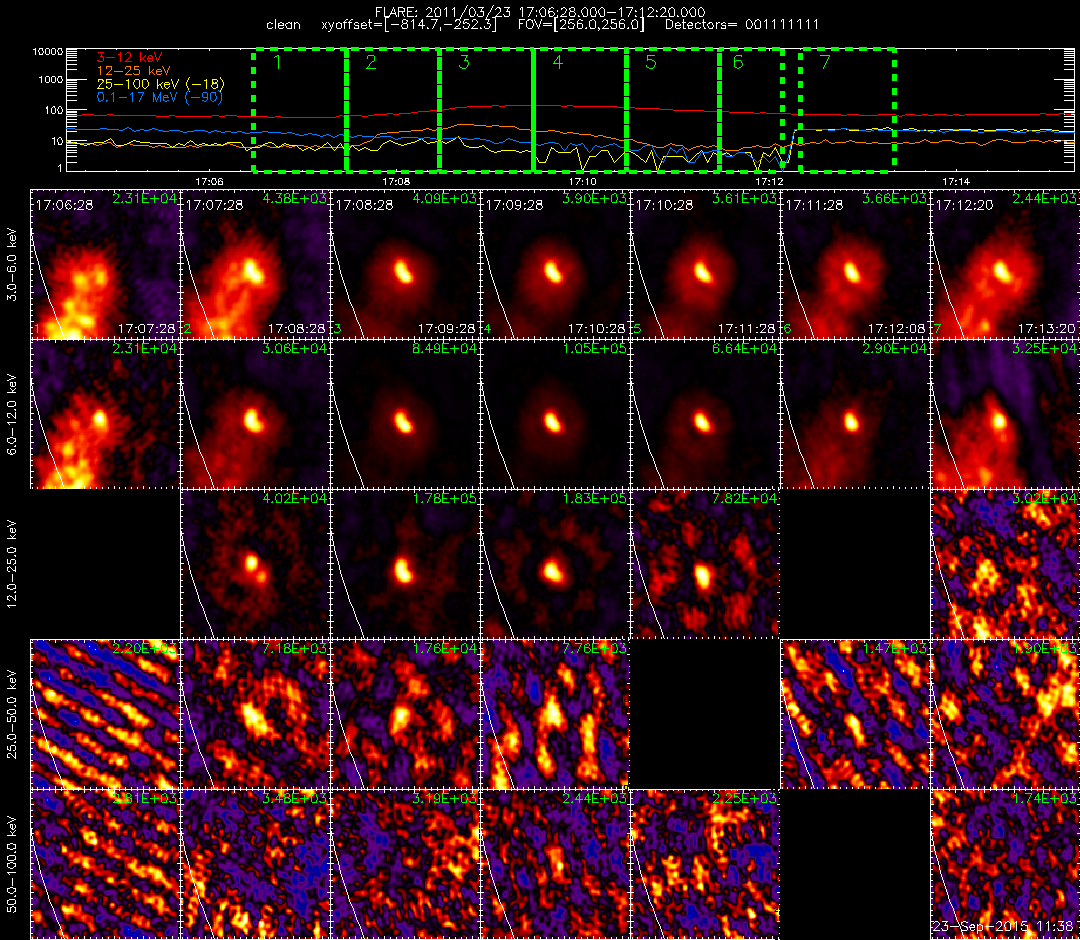Select interval marker 6 in the light curve
Image resolution: width=1080 pixels, height=940 pixels.
pos(738,62)
